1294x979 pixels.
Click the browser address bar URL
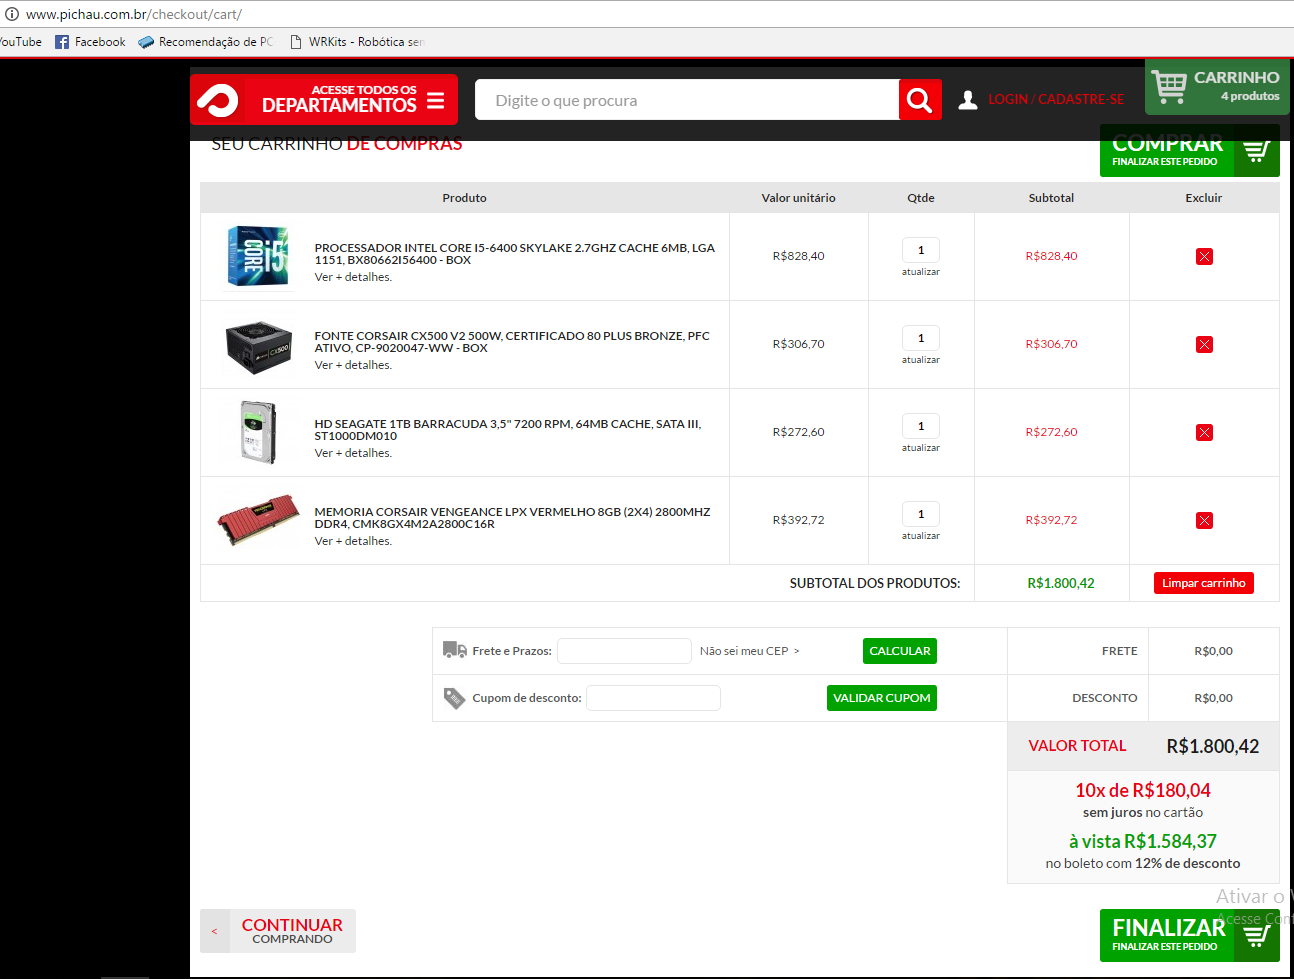point(134,14)
